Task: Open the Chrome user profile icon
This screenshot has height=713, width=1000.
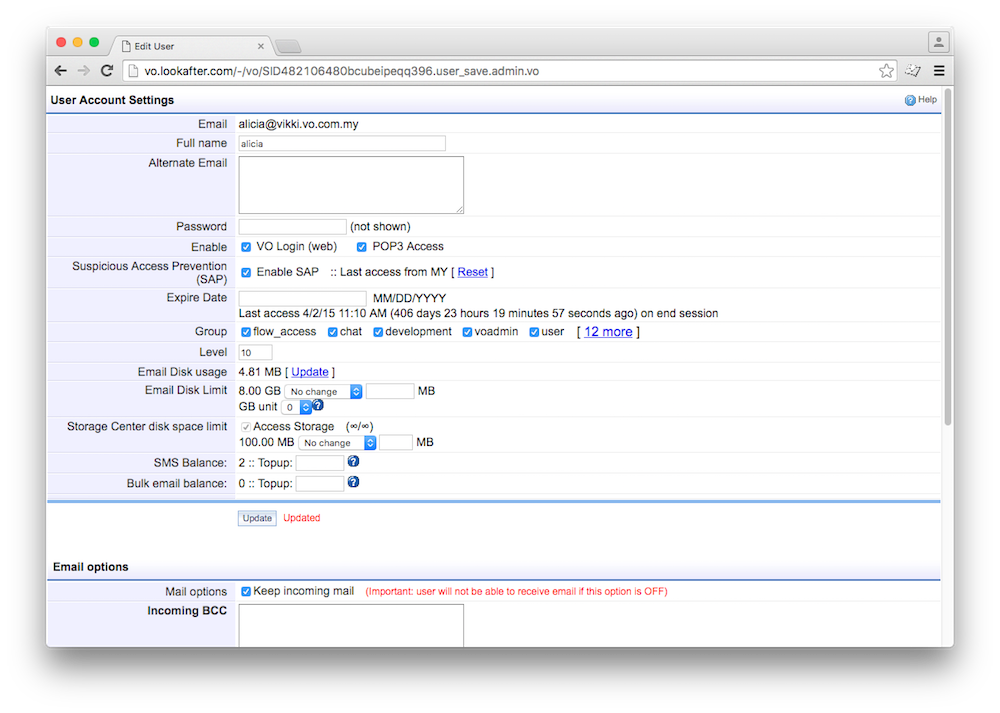Action: [x=938, y=43]
